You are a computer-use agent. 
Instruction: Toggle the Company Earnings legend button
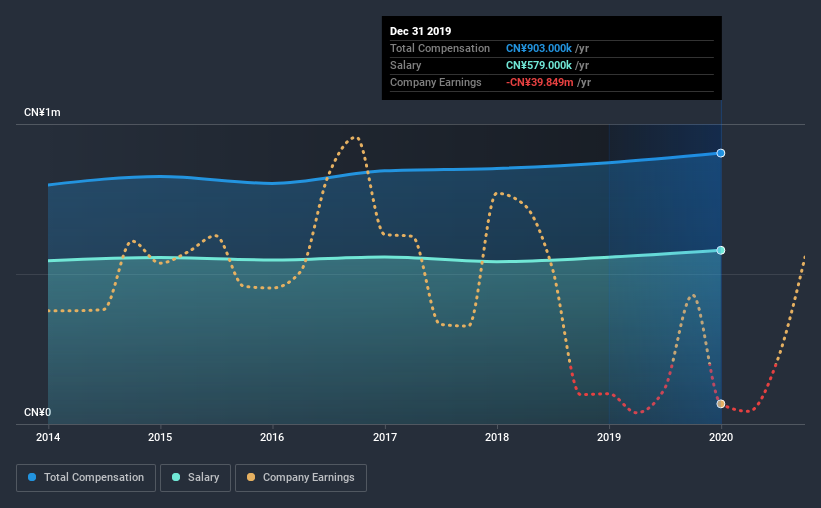[x=301, y=478]
